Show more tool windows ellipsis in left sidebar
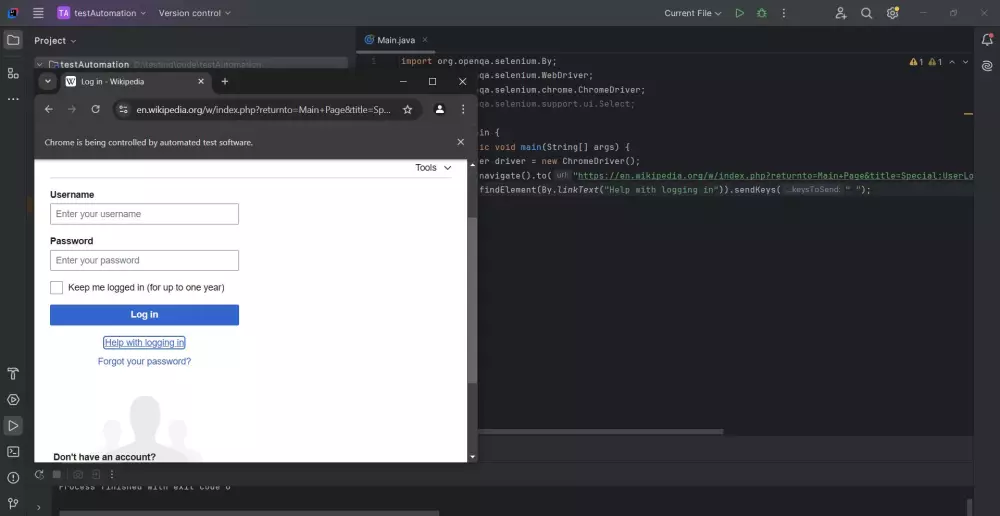This screenshot has width=1000, height=516. point(13,100)
